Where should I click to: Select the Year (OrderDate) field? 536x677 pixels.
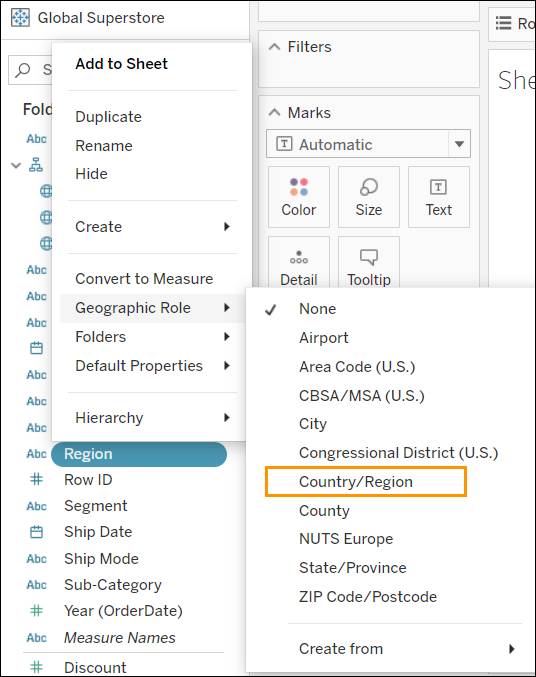point(123,611)
